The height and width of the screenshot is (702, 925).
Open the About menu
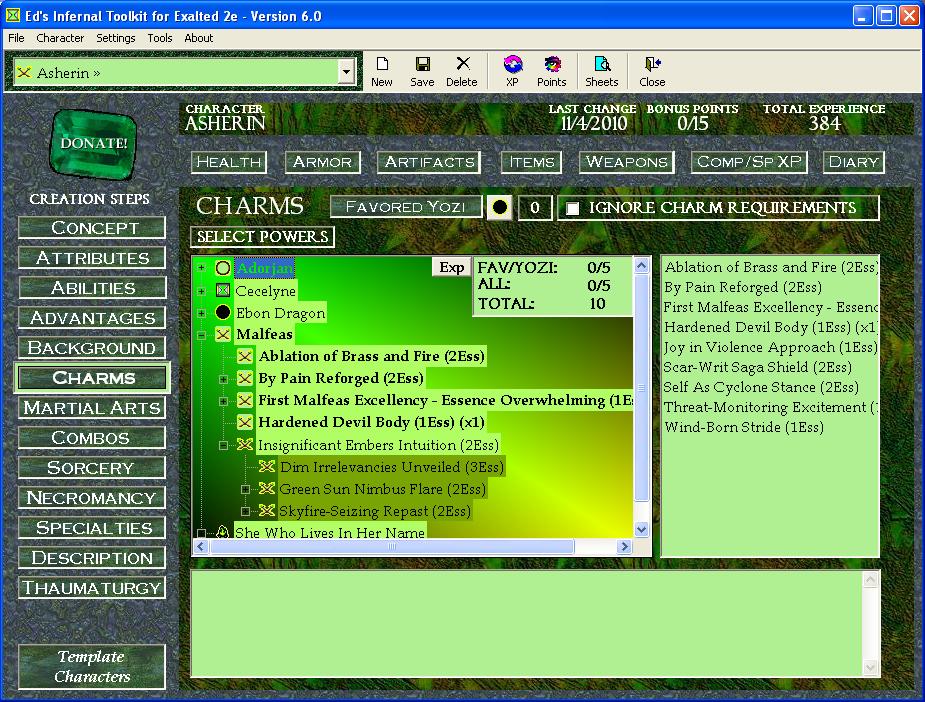point(199,38)
